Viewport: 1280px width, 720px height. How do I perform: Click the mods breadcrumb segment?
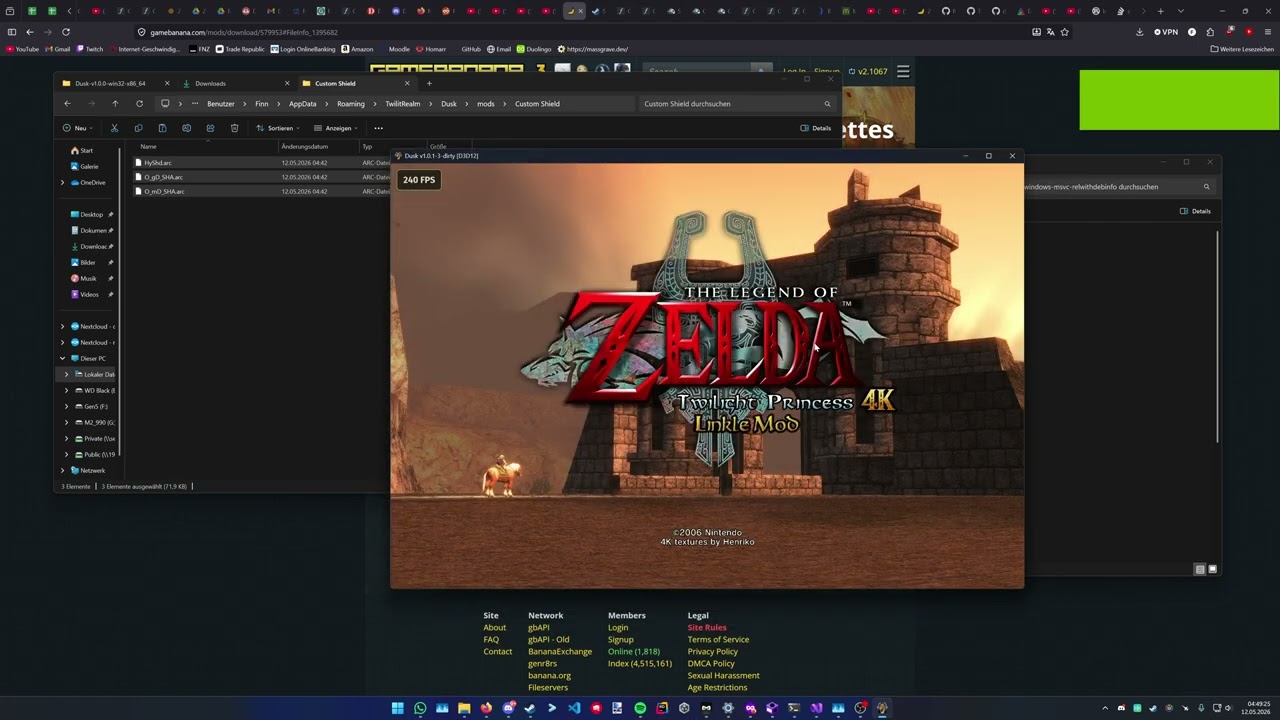pyautogui.click(x=486, y=104)
